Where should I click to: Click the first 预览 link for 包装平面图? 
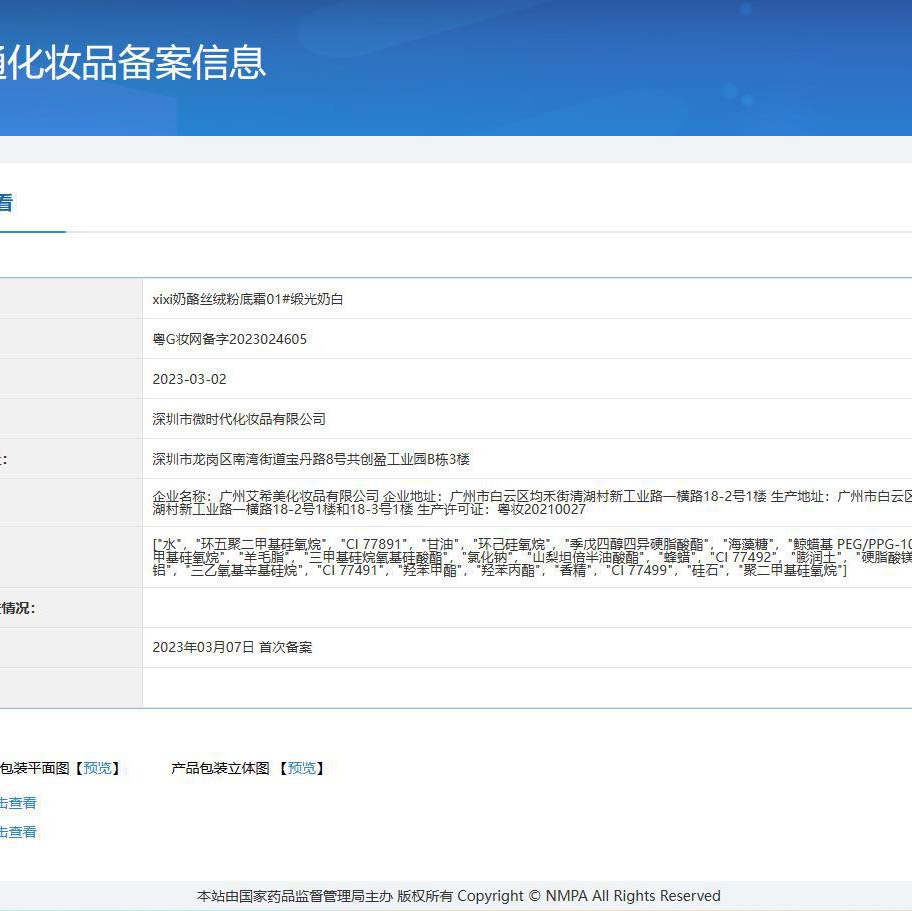tap(97, 768)
